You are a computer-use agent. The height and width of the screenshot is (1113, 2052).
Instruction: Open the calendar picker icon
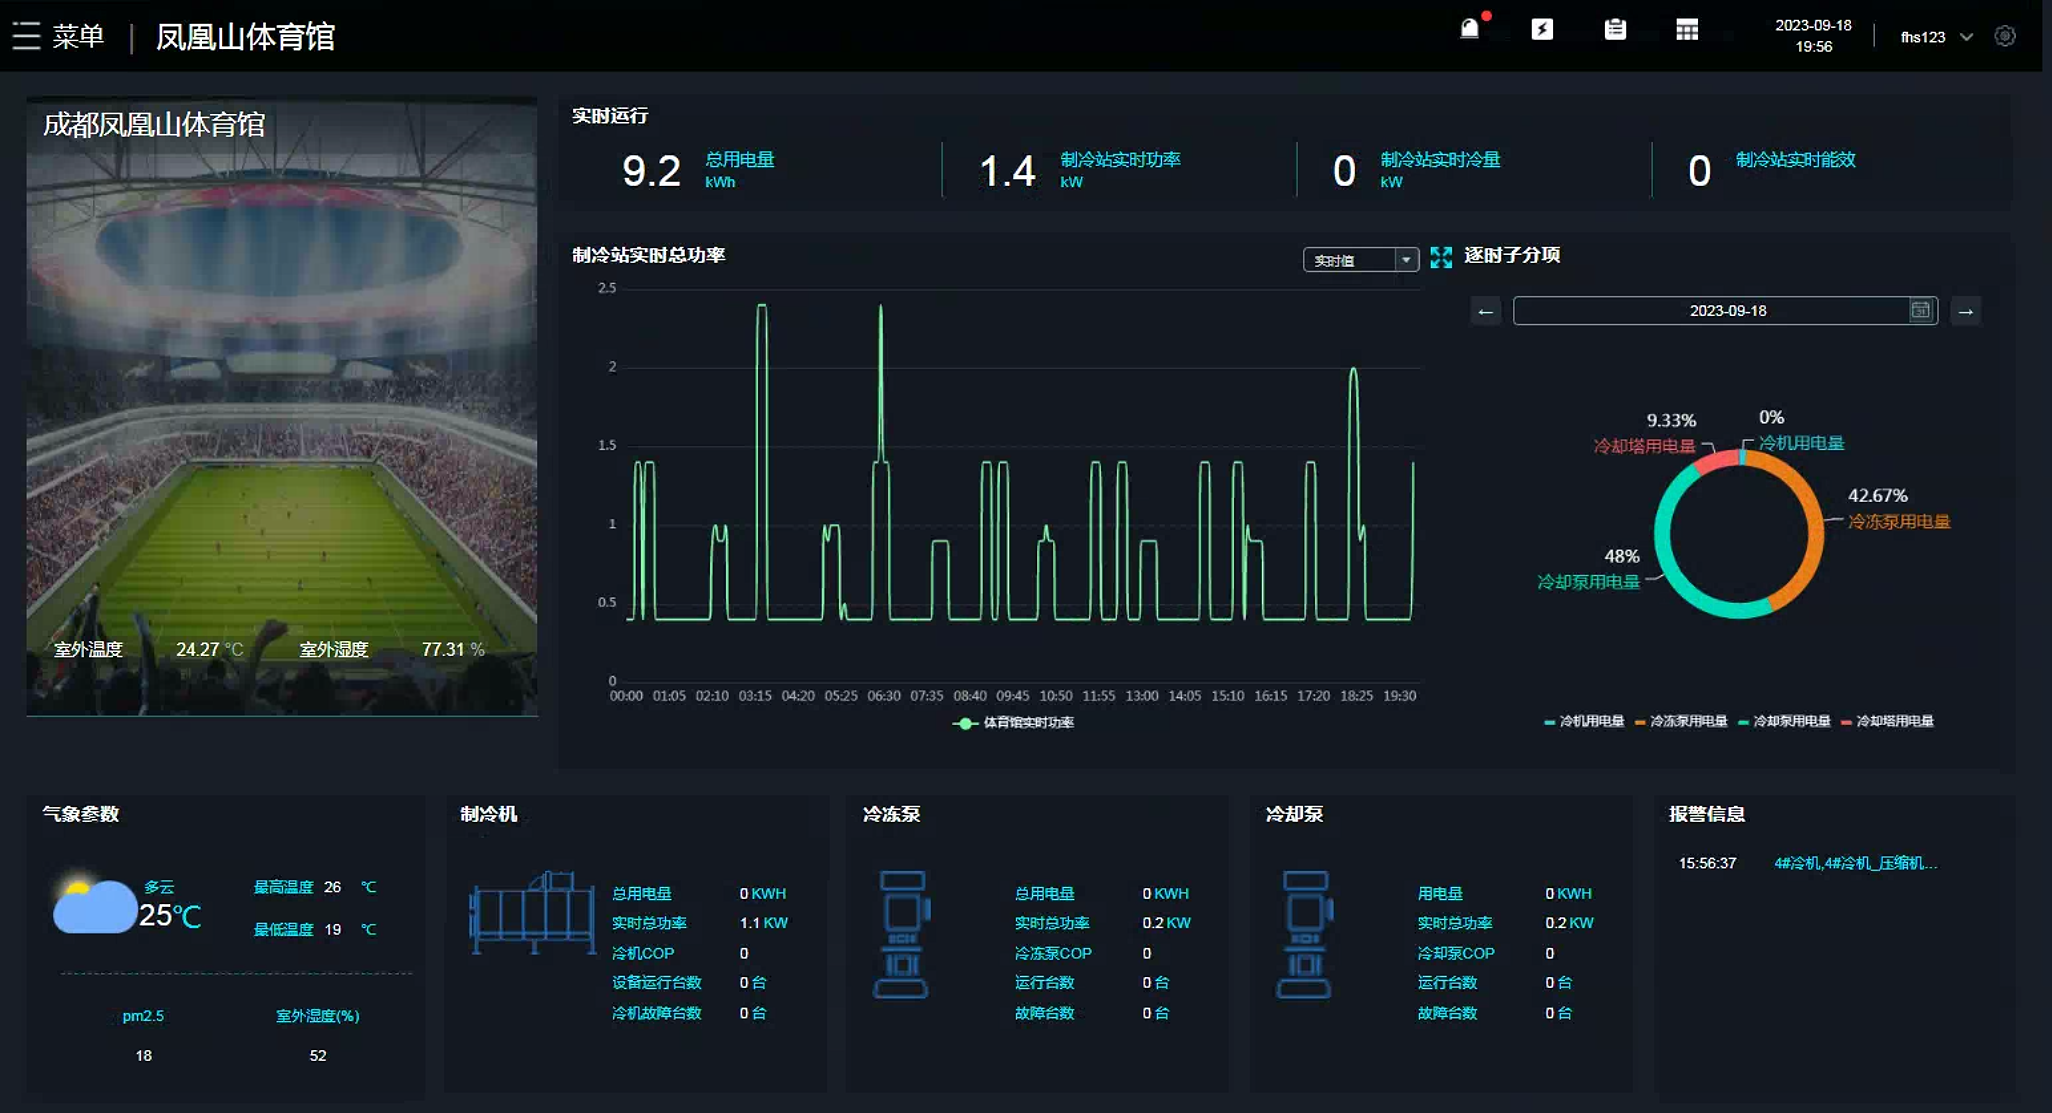coord(1920,311)
